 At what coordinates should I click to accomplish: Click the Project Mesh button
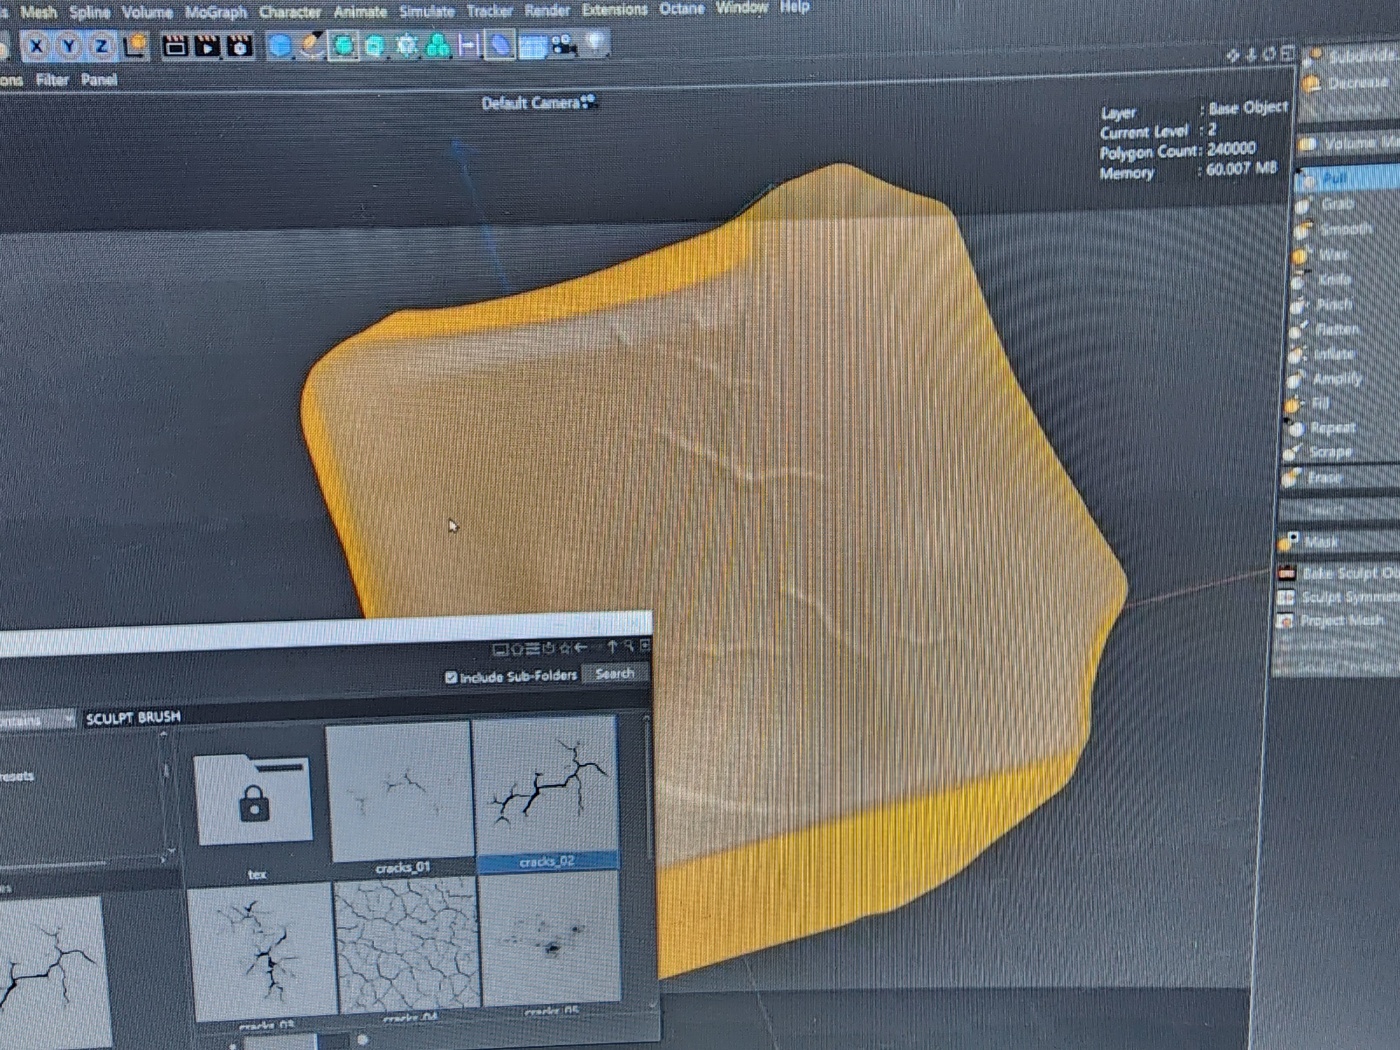tap(1337, 621)
